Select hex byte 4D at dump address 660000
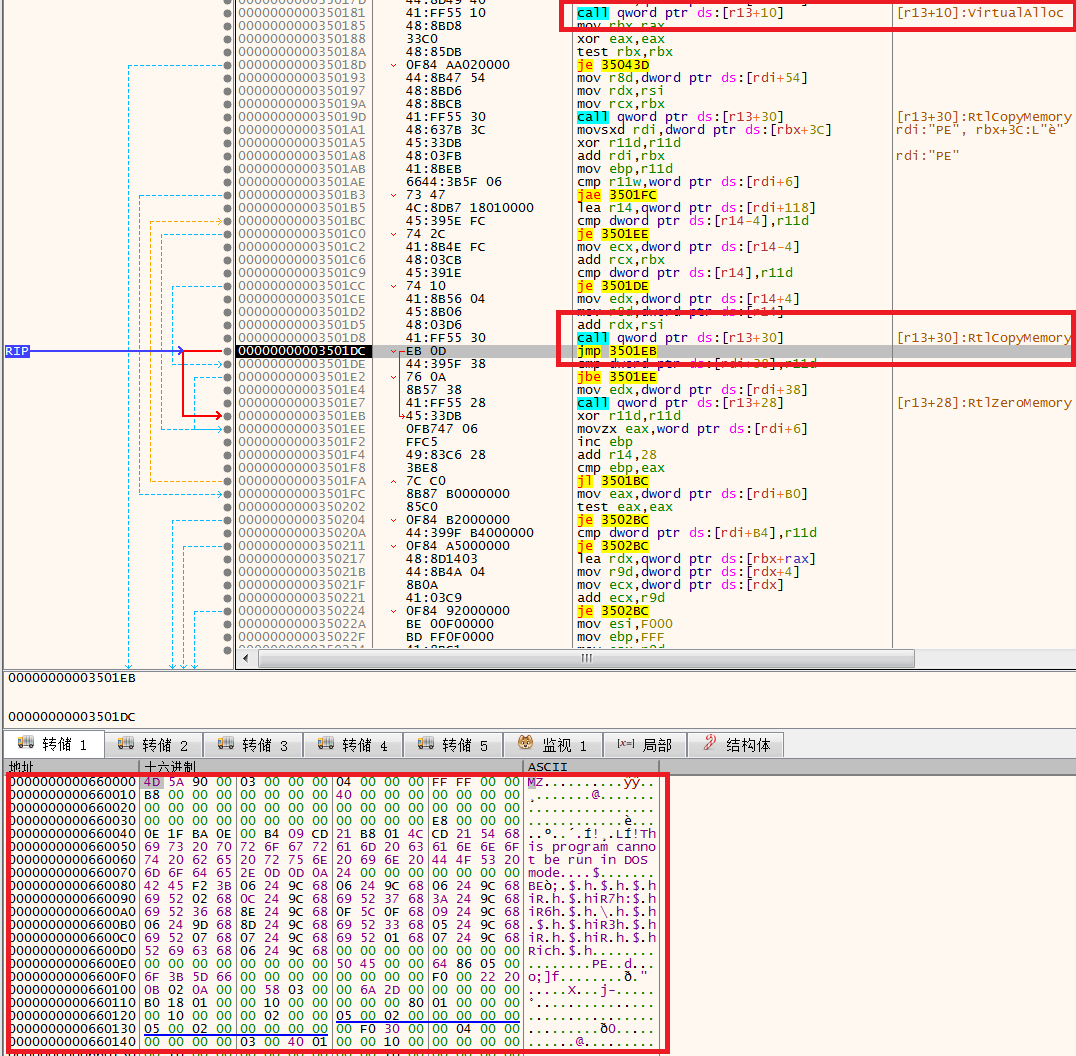Viewport: 1076px width, 1056px height. pos(152,781)
